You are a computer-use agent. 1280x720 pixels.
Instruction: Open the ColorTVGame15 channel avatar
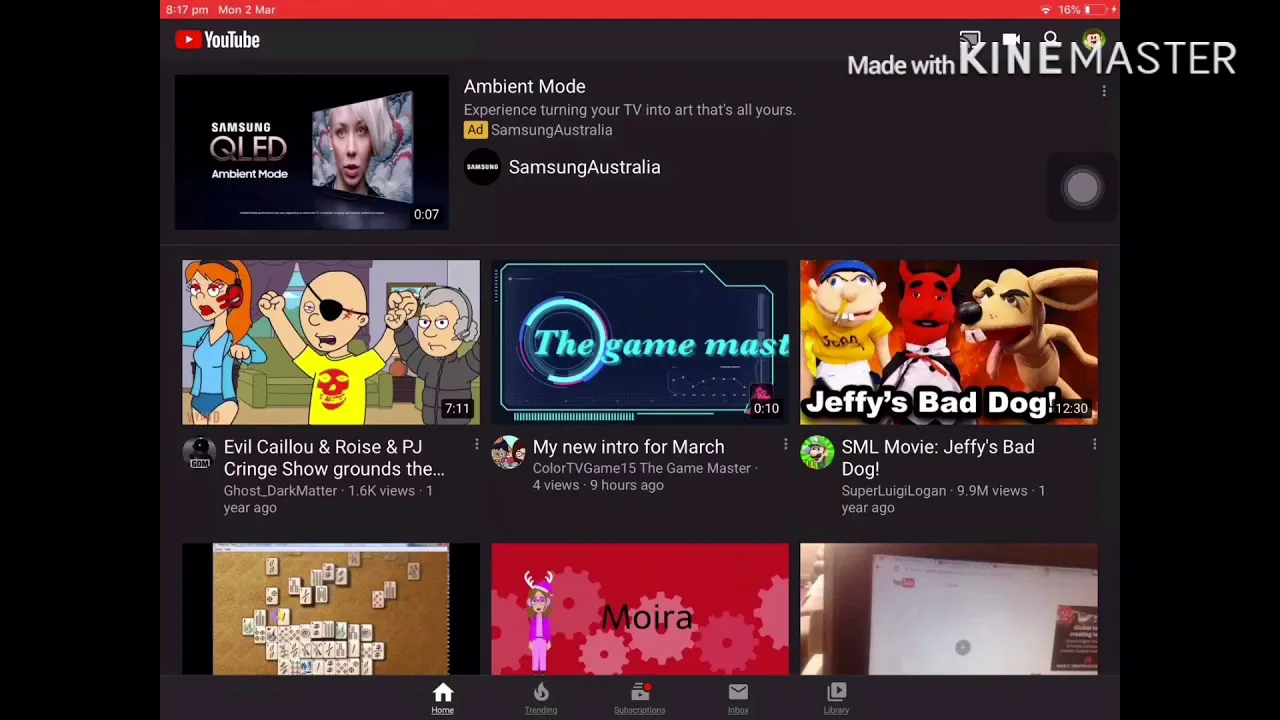point(508,453)
